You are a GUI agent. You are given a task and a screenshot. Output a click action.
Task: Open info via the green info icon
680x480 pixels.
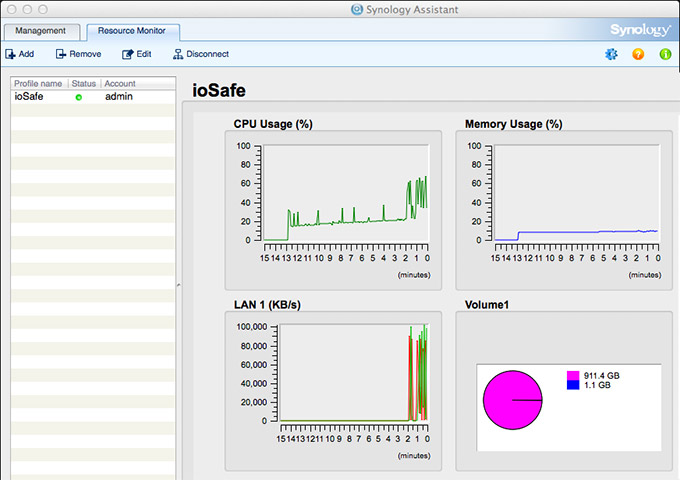click(x=665, y=54)
